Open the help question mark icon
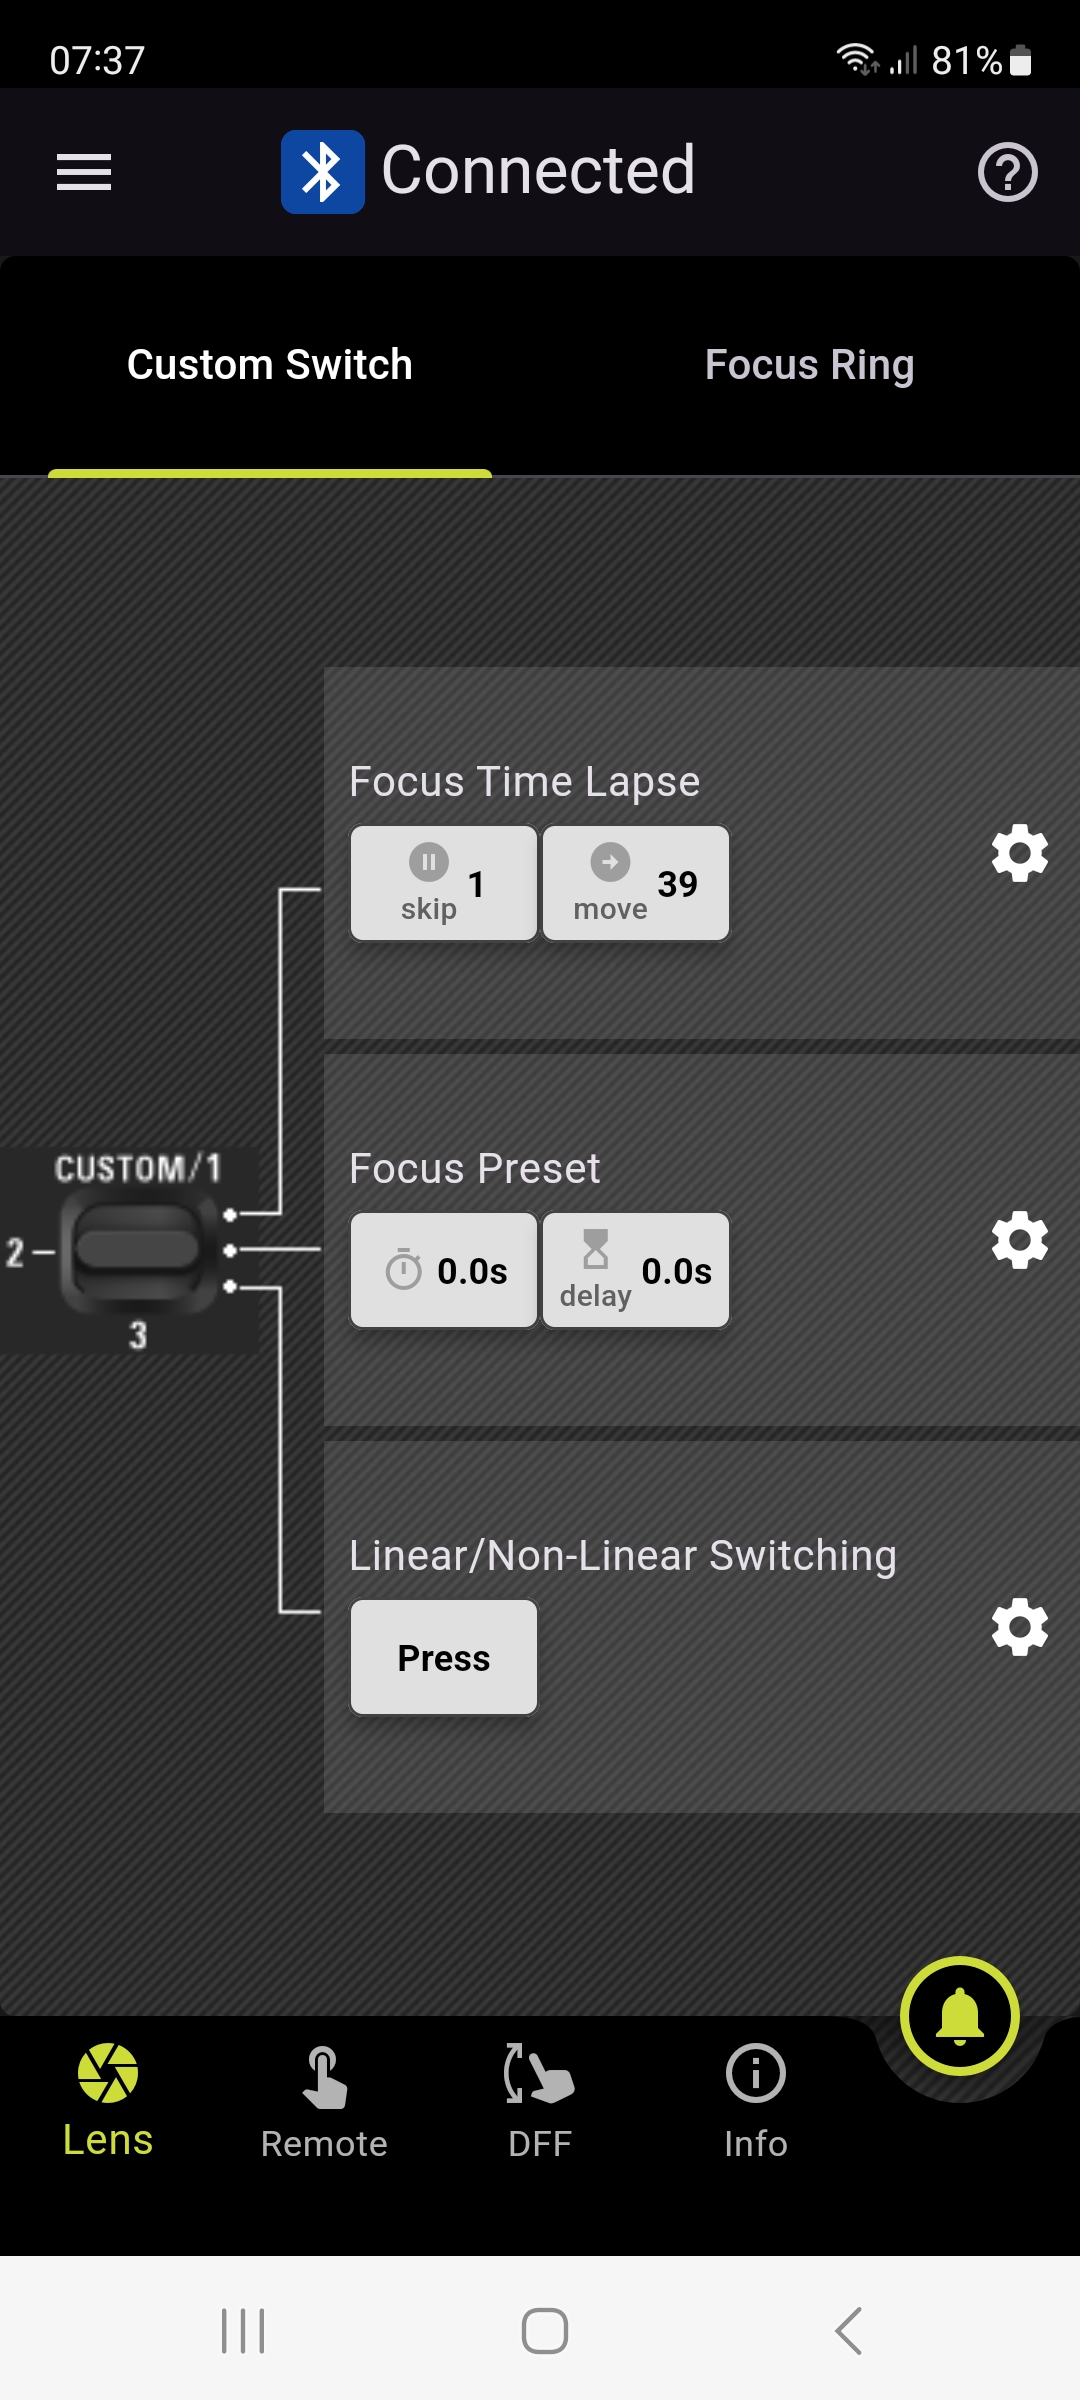The height and width of the screenshot is (2400, 1080). (x=1007, y=172)
